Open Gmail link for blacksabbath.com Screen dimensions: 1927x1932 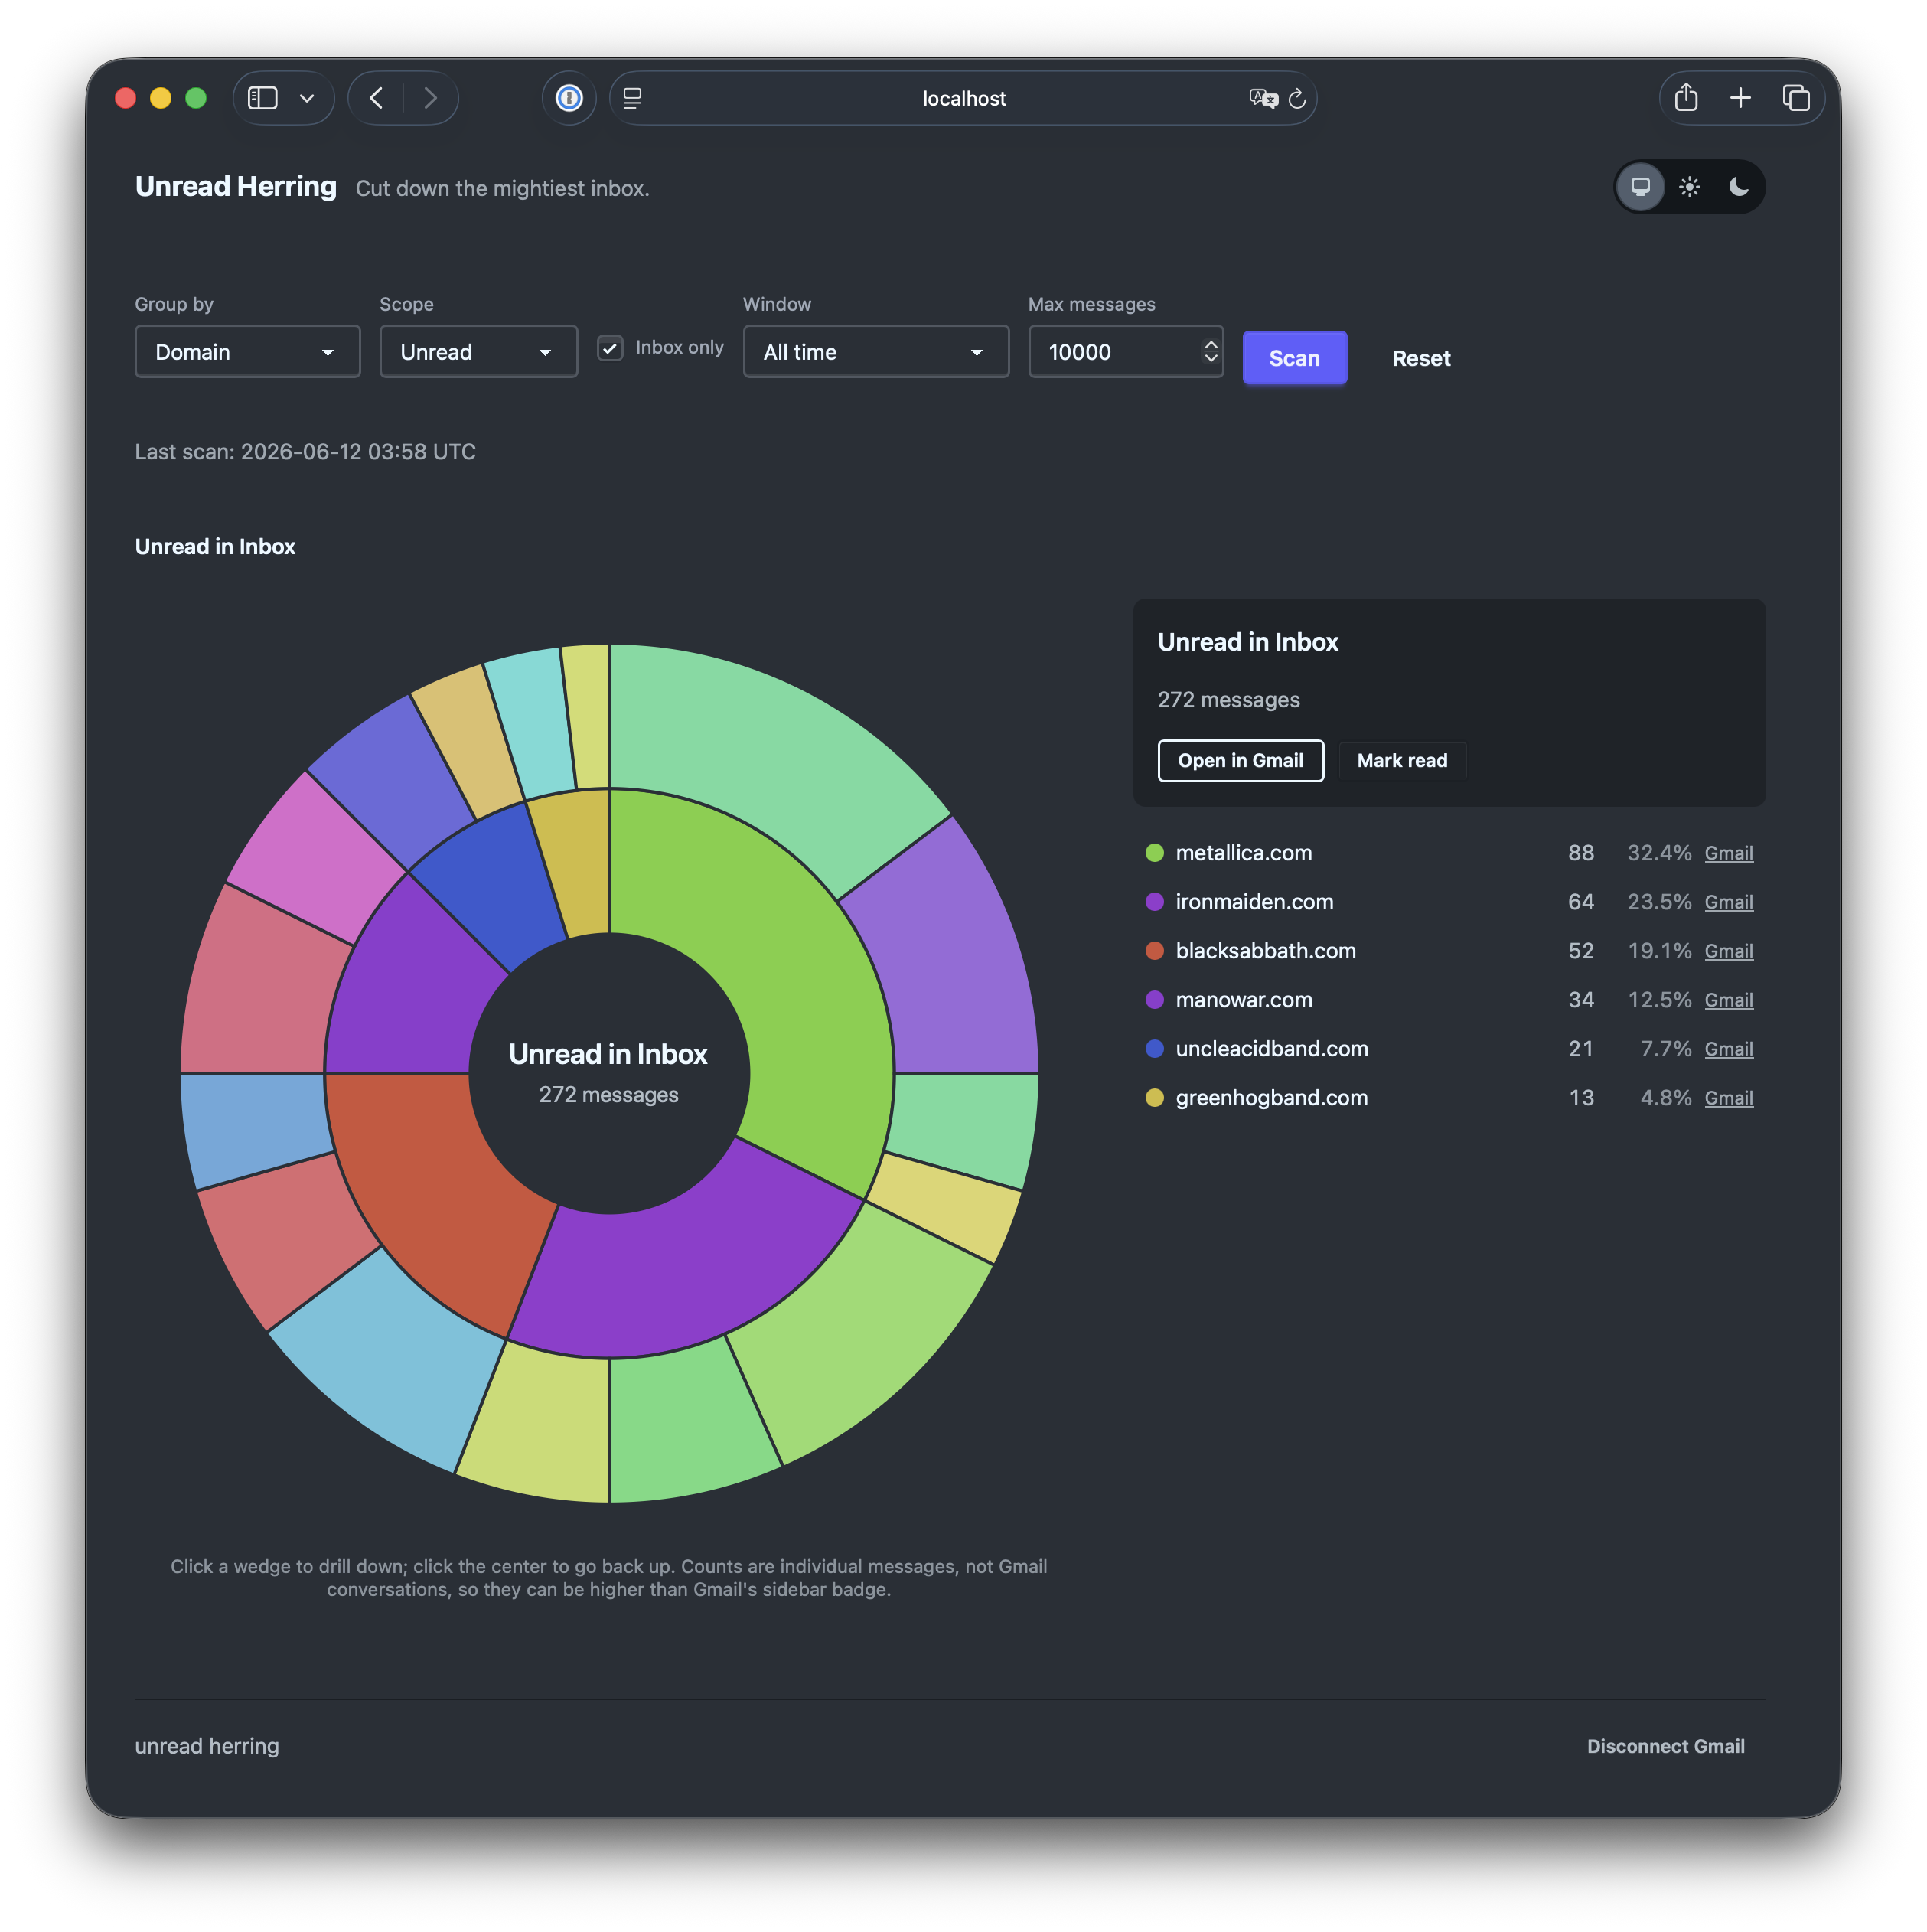pyautogui.click(x=1728, y=951)
